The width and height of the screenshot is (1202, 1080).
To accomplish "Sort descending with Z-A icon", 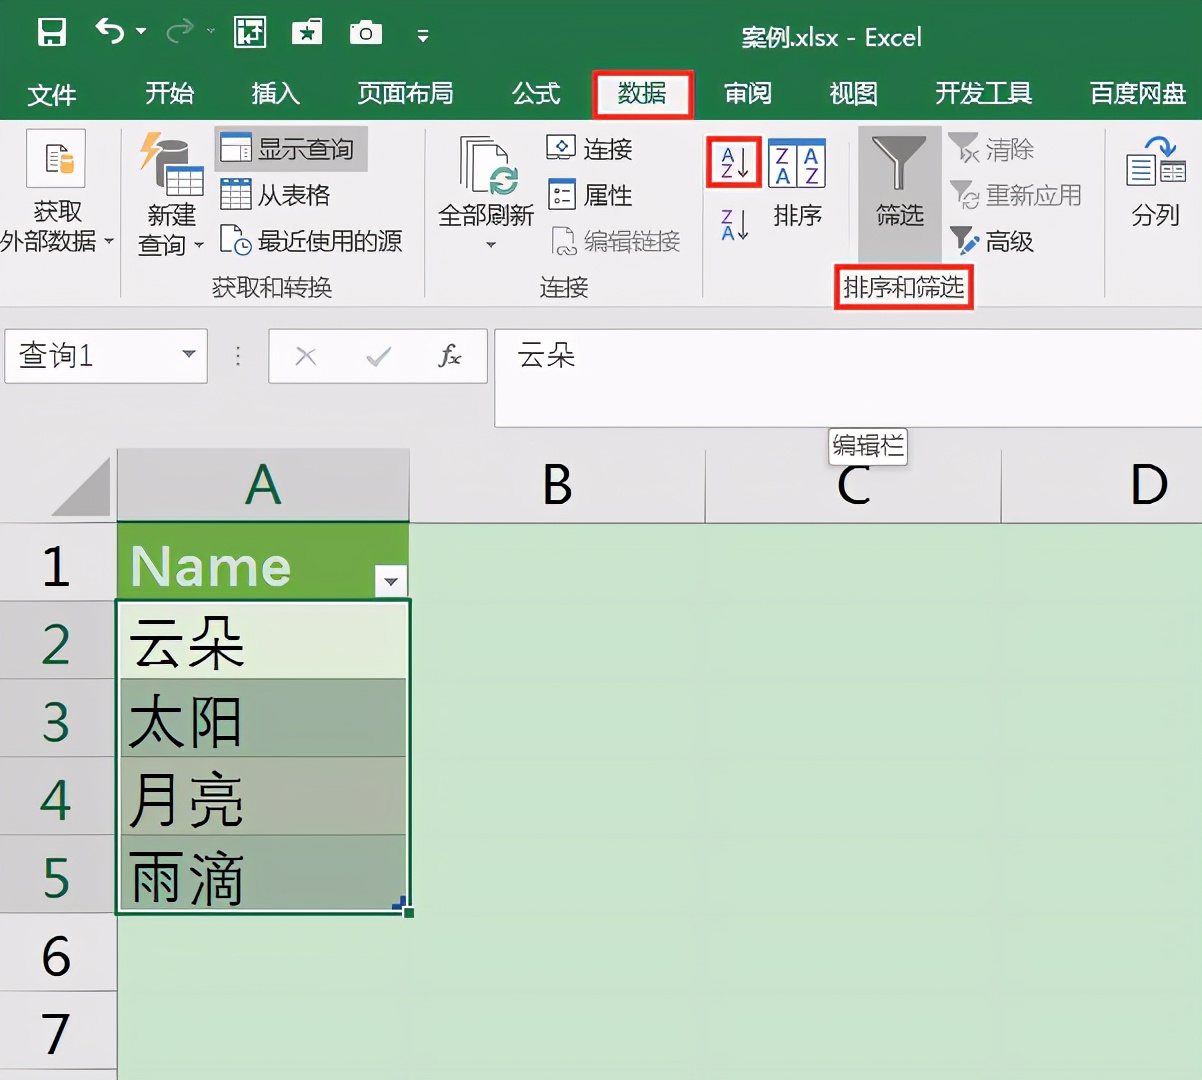I will click(735, 225).
